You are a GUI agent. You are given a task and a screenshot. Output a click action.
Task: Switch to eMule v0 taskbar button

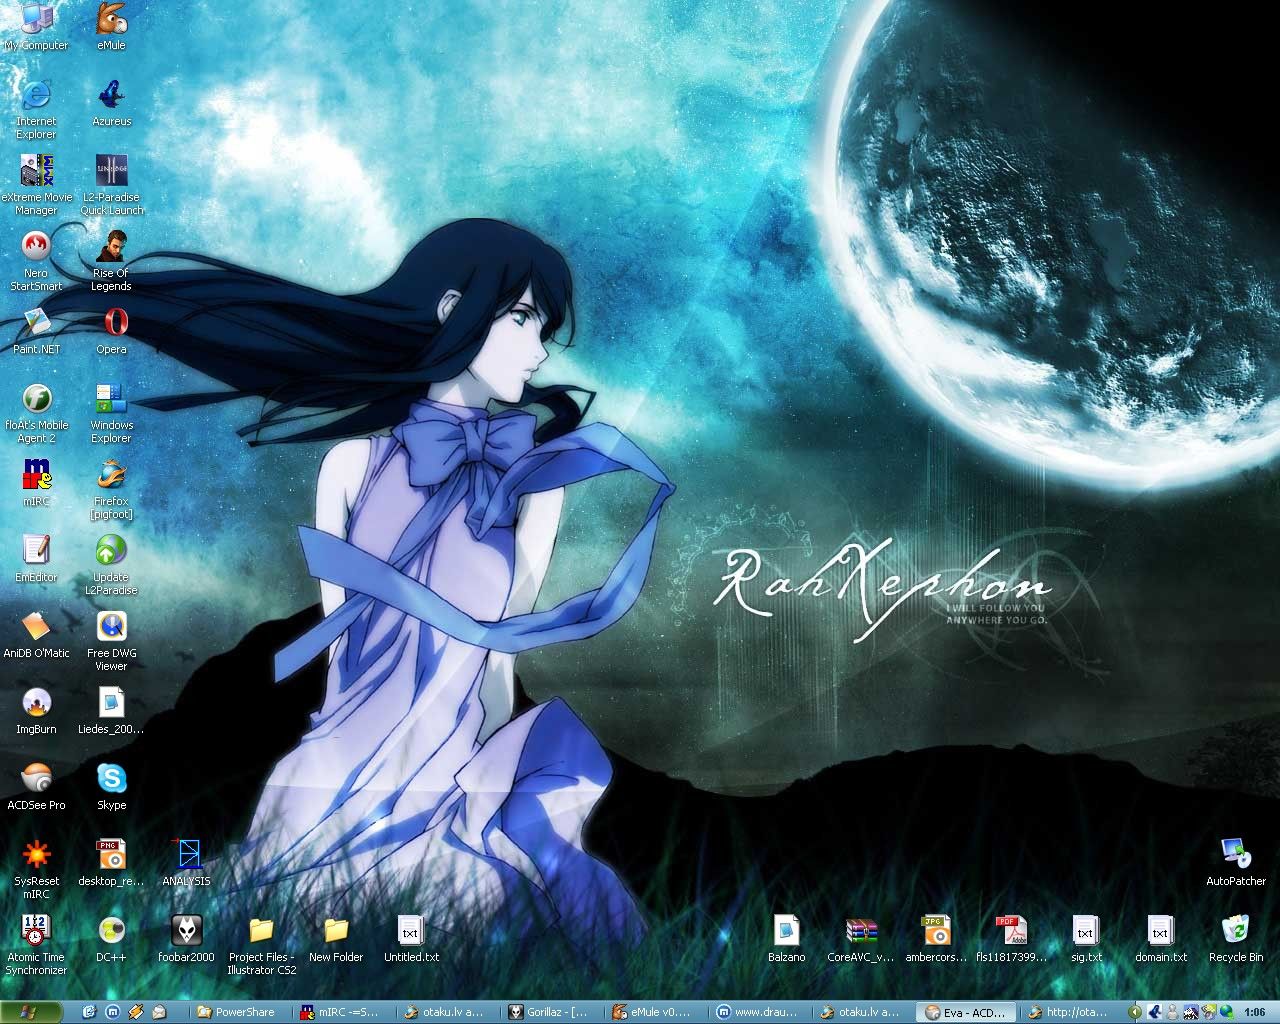pyautogui.click(x=656, y=1011)
